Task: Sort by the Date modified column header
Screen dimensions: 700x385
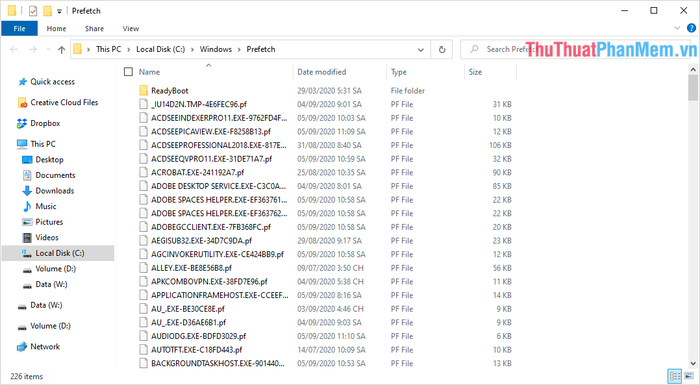Action: [321, 72]
